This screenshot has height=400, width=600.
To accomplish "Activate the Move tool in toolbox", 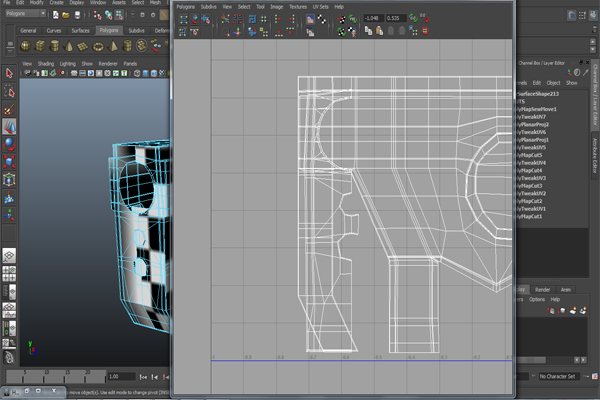I will pyautogui.click(x=9, y=127).
